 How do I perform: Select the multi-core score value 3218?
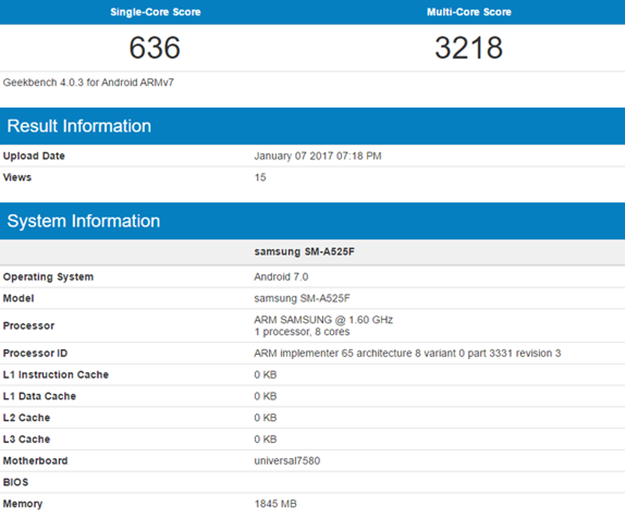coord(469,48)
